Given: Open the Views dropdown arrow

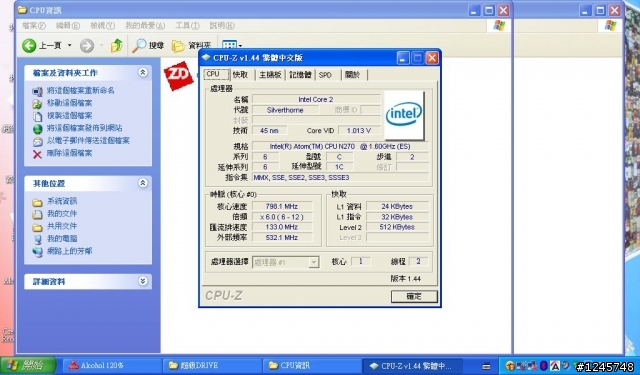Looking at the screenshot, I should pyautogui.click(x=240, y=45).
